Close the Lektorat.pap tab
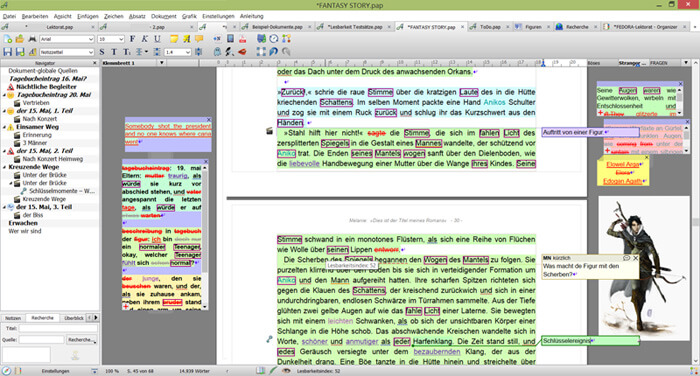700x376 pixels. pyautogui.click(x=93, y=27)
